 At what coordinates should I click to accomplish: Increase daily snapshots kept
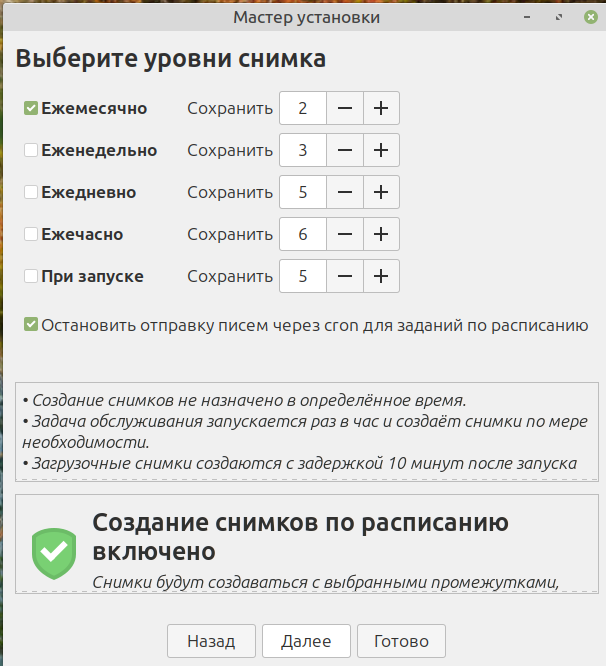tap(380, 193)
